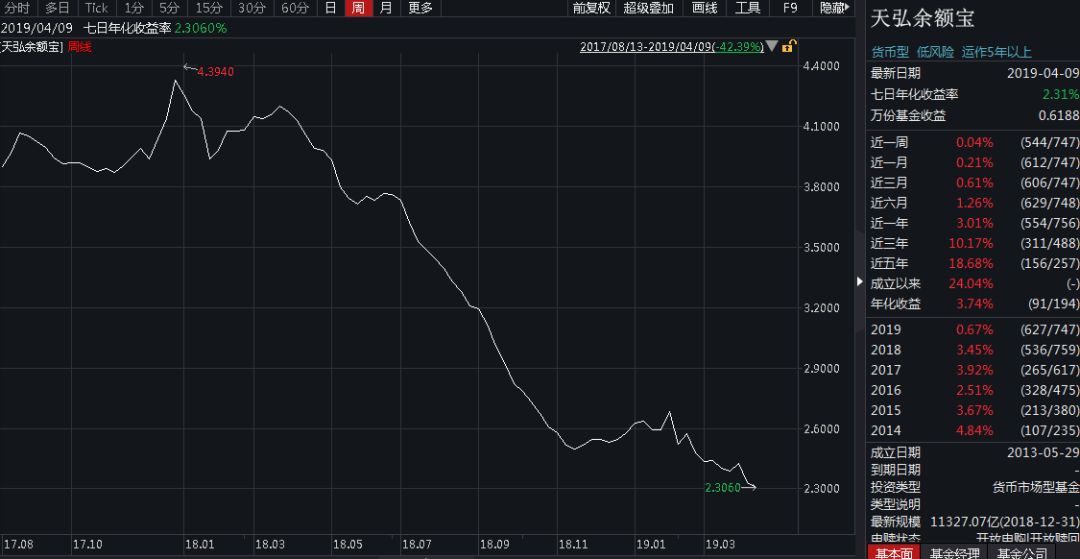Click the 3.5000 price axis label
The image size is (1080, 559).
(x=822, y=246)
